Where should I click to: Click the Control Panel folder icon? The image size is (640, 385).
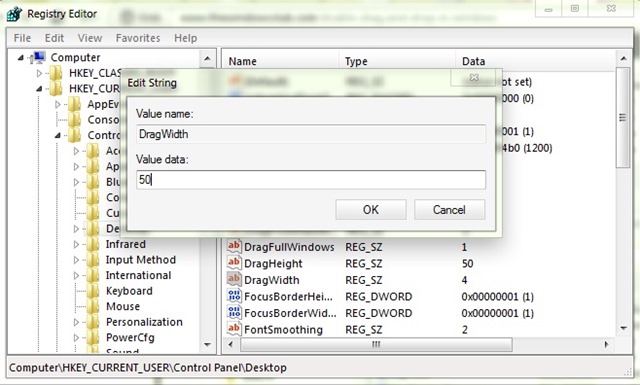click(x=74, y=135)
